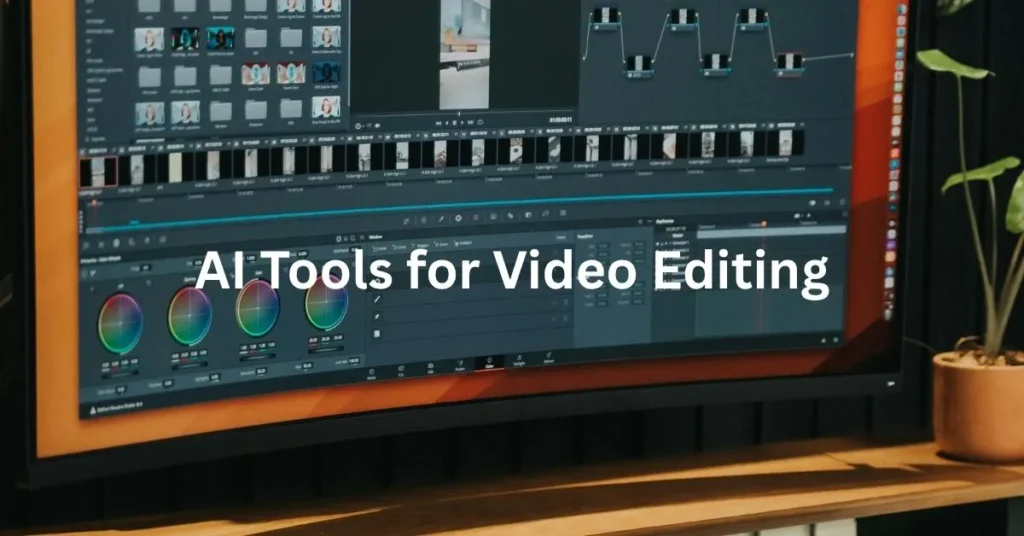Click the circle window row icon
1024x536 pixels.
377,281
